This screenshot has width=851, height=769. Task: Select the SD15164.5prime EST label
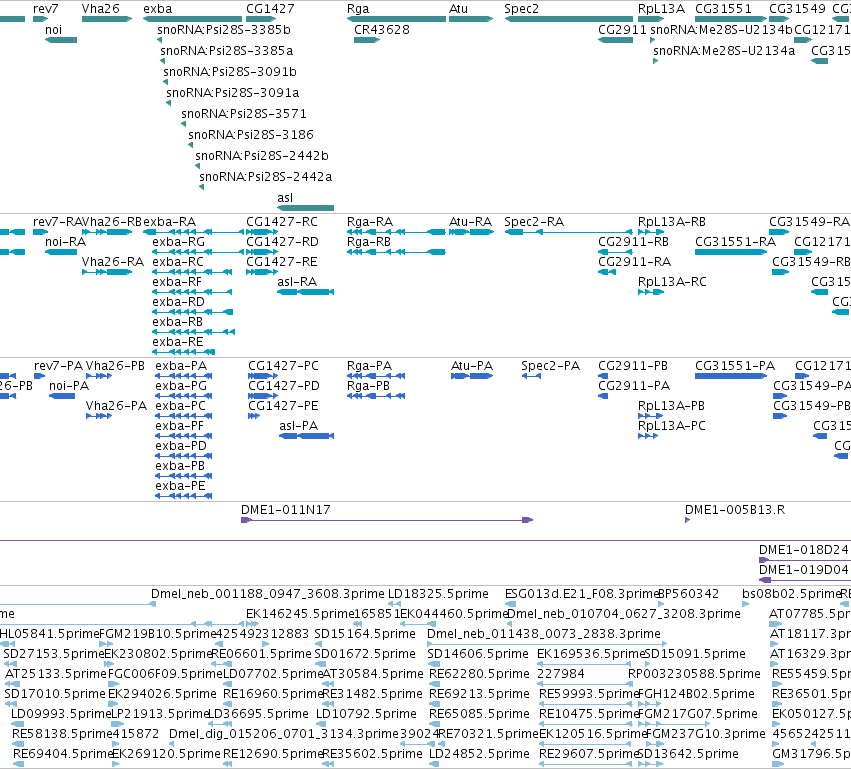(x=365, y=634)
